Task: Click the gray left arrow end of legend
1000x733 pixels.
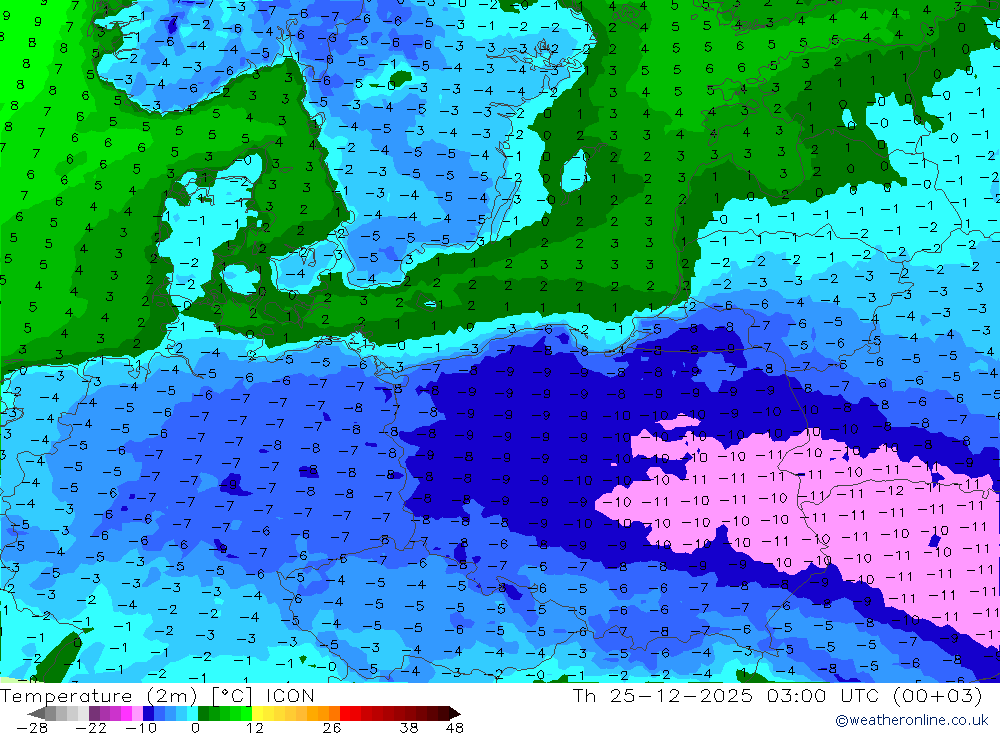Action: tap(36, 713)
